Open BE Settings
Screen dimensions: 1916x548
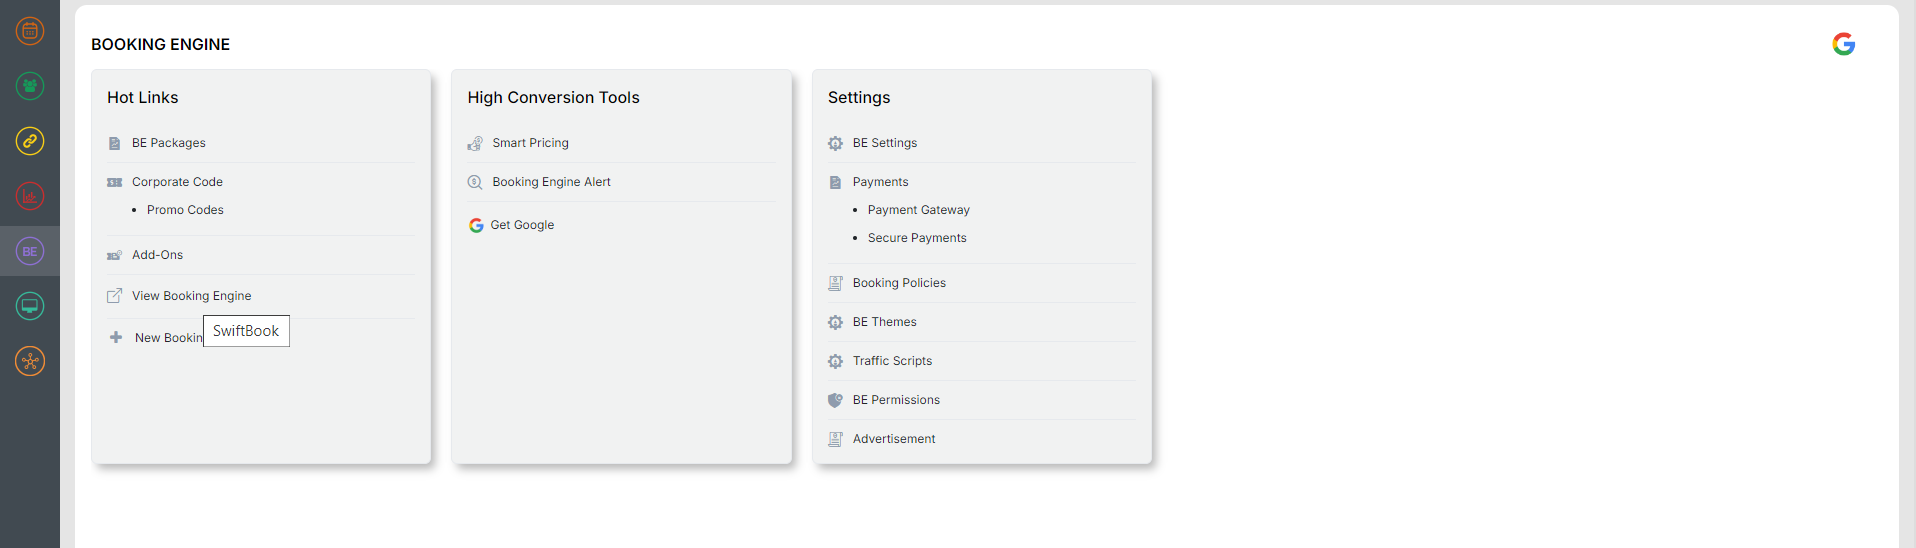(x=884, y=143)
